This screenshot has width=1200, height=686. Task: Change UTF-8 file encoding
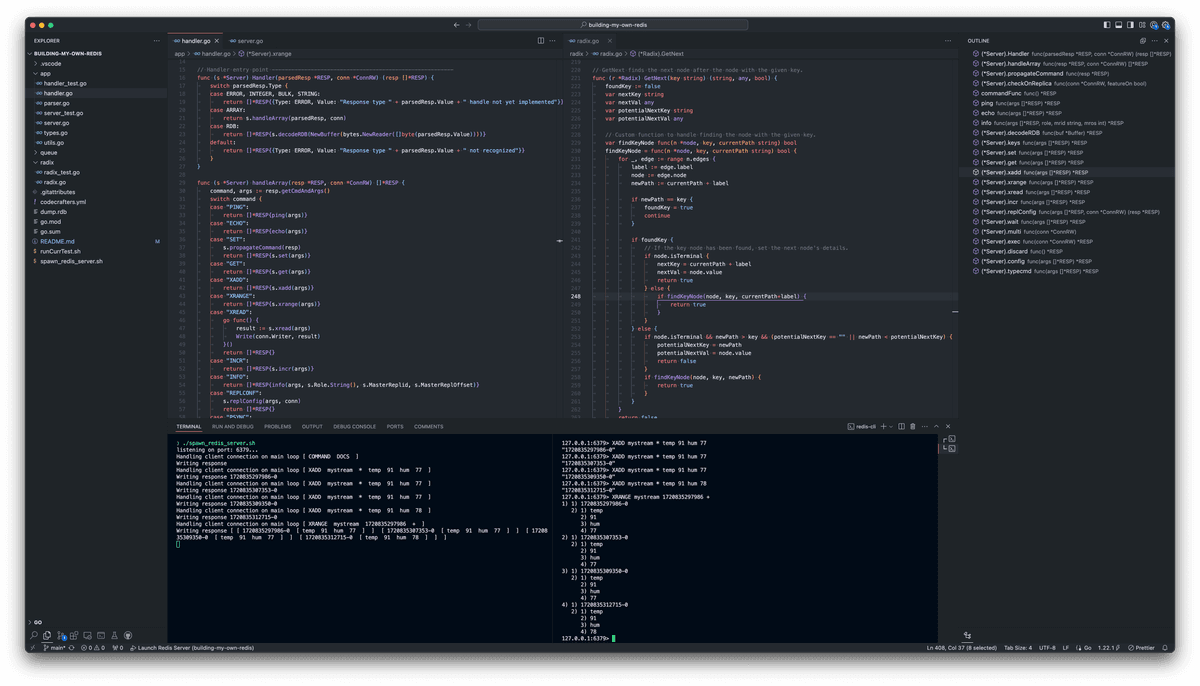[x=1047, y=648]
